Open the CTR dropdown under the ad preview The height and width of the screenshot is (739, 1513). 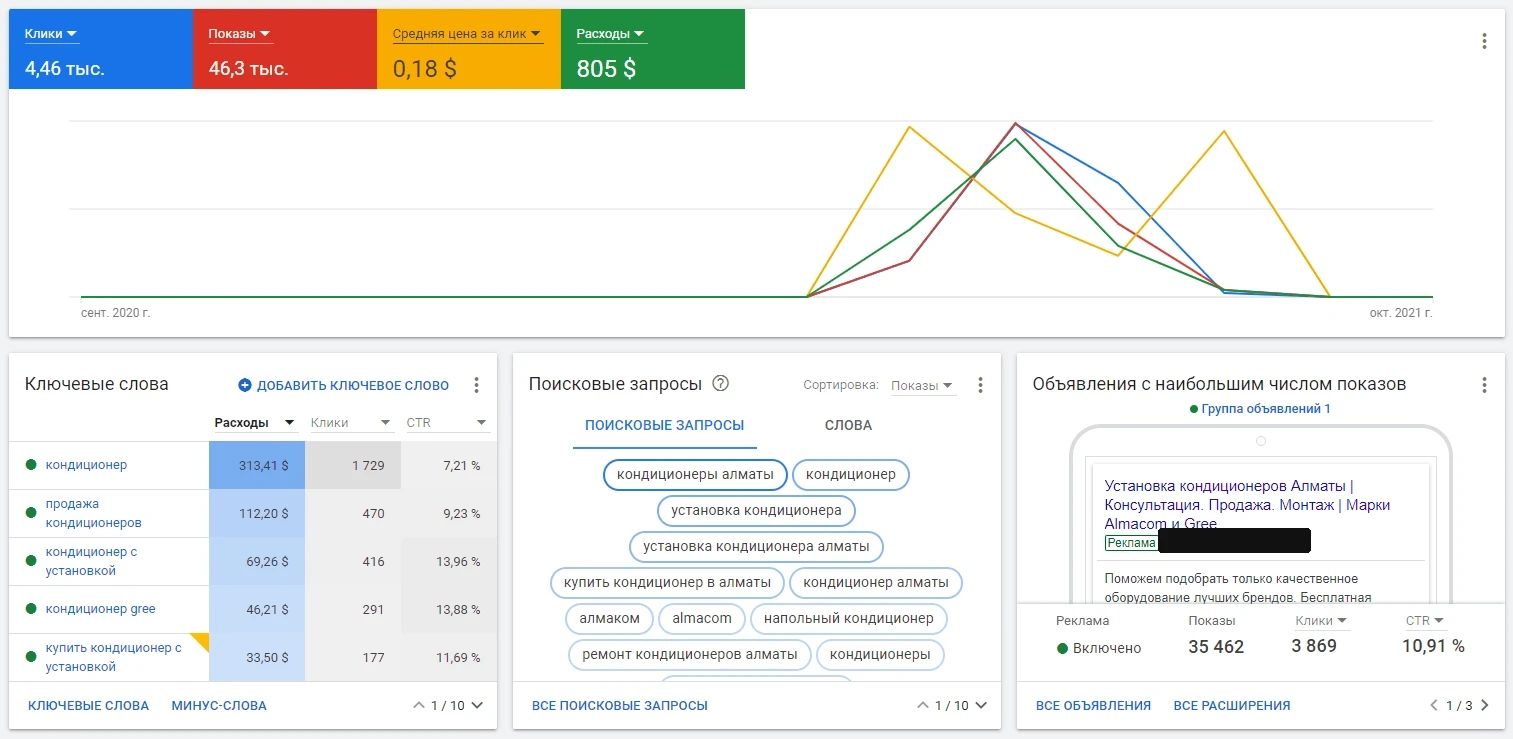[x=1425, y=621]
